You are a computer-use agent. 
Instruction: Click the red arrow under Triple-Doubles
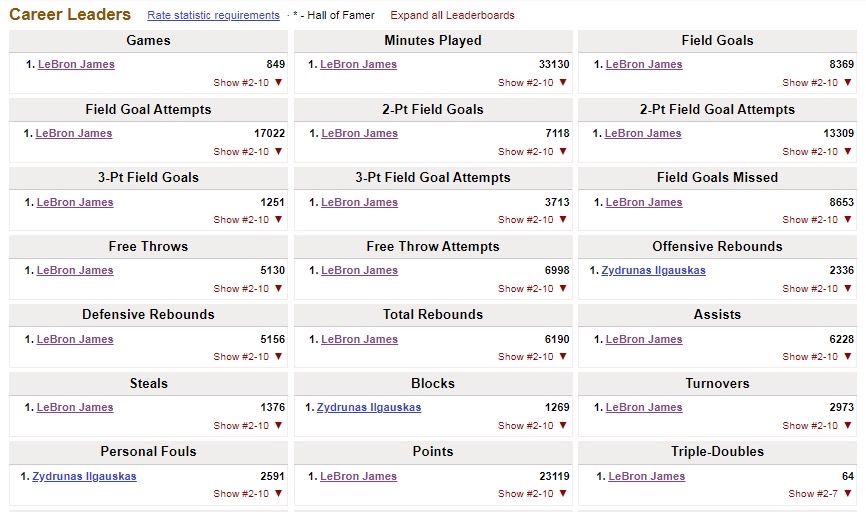point(848,493)
